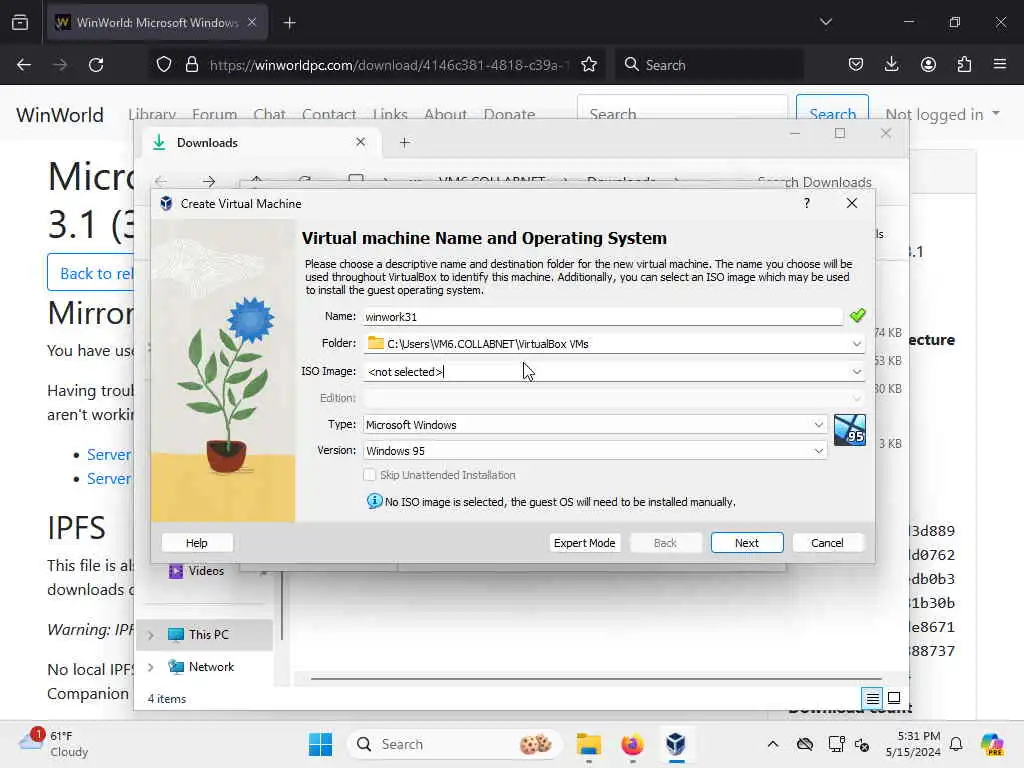Click the taskbar Search box
The height and width of the screenshot is (768, 1024).
click(x=456, y=744)
